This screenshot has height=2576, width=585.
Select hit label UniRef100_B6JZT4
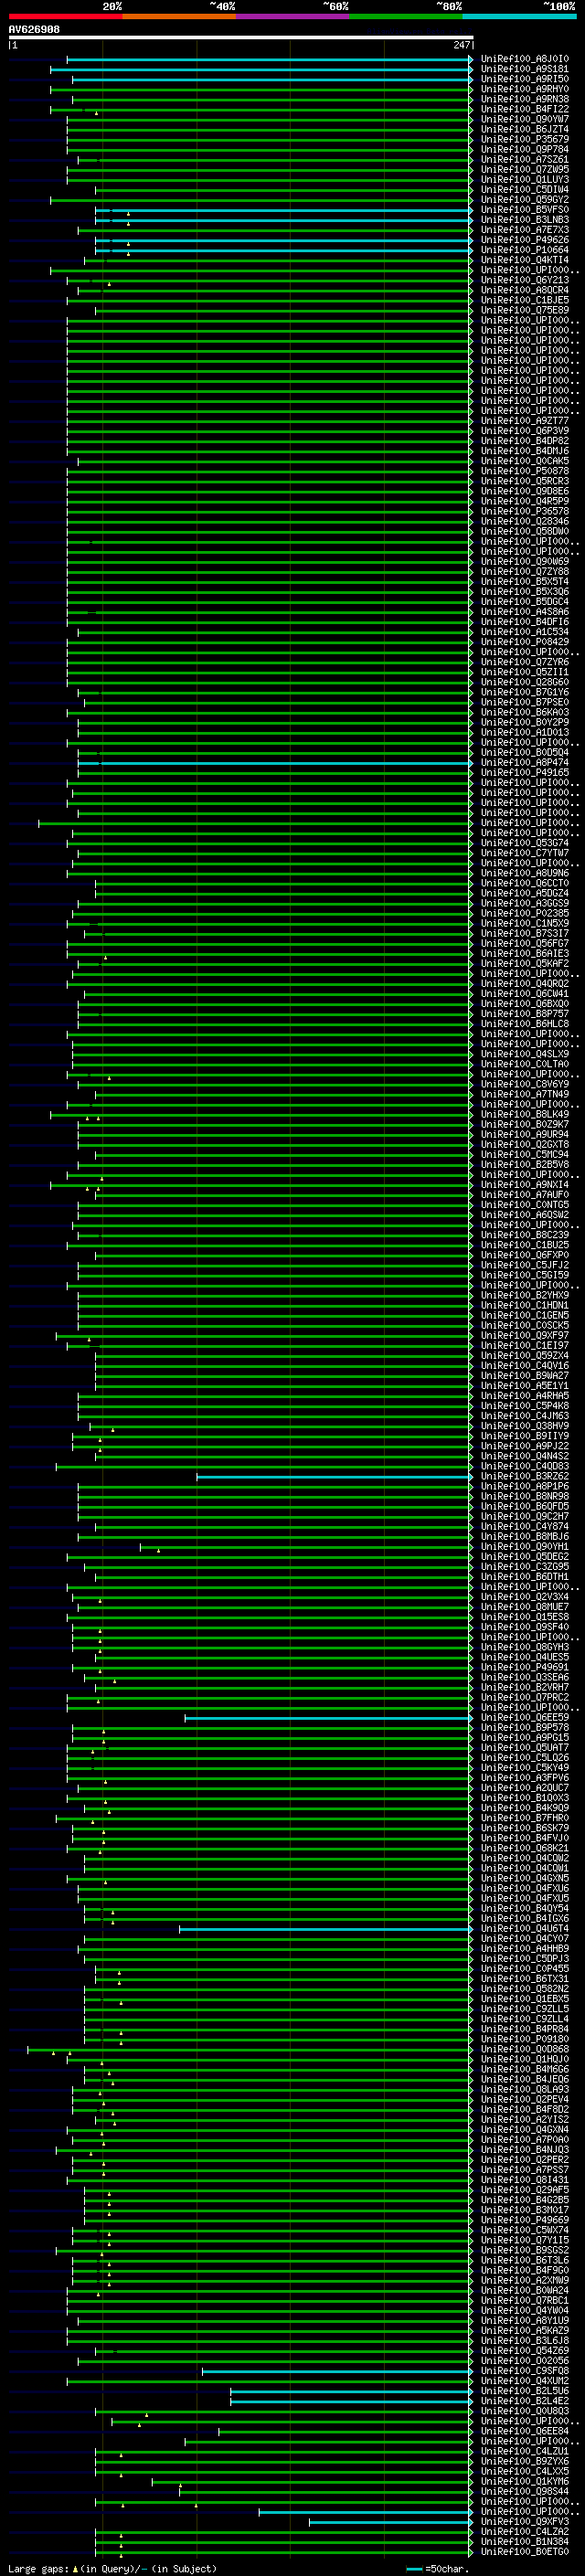pyautogui.click(x=525, y=129)
